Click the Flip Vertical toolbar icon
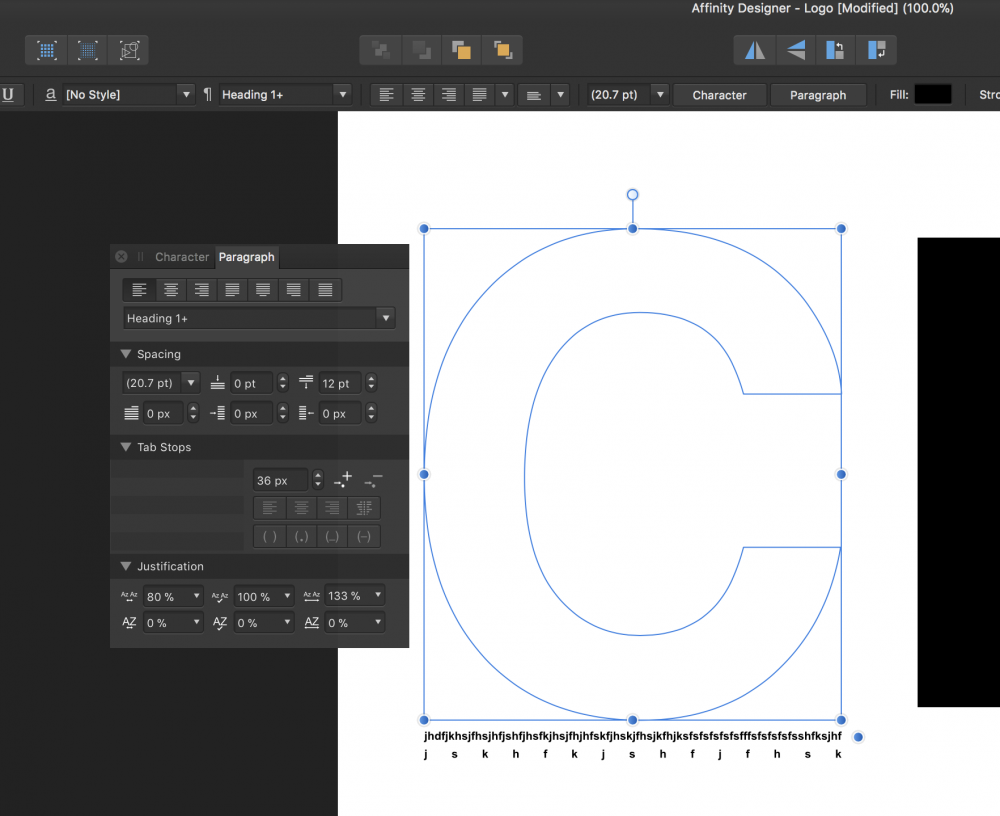 pos(795,50)
